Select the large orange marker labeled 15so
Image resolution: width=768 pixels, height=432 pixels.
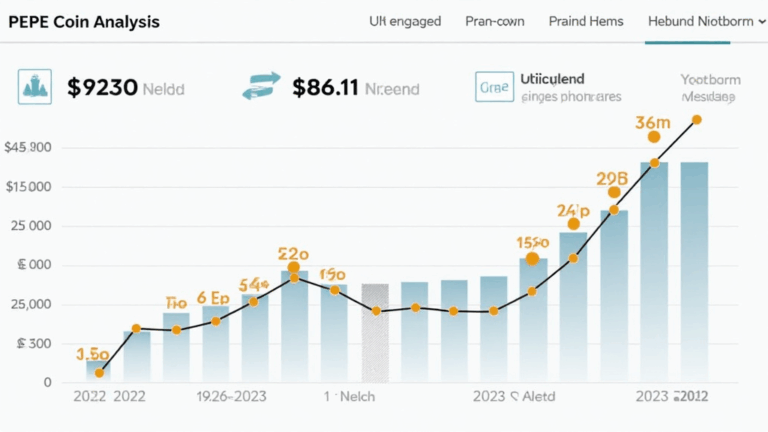pyautogui.click(x=531, y=259)
